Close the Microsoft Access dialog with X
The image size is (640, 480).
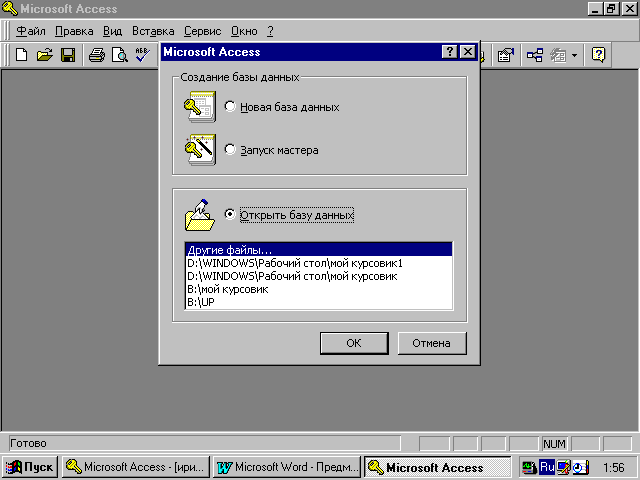pyautogui.click(x=468, y=52)
